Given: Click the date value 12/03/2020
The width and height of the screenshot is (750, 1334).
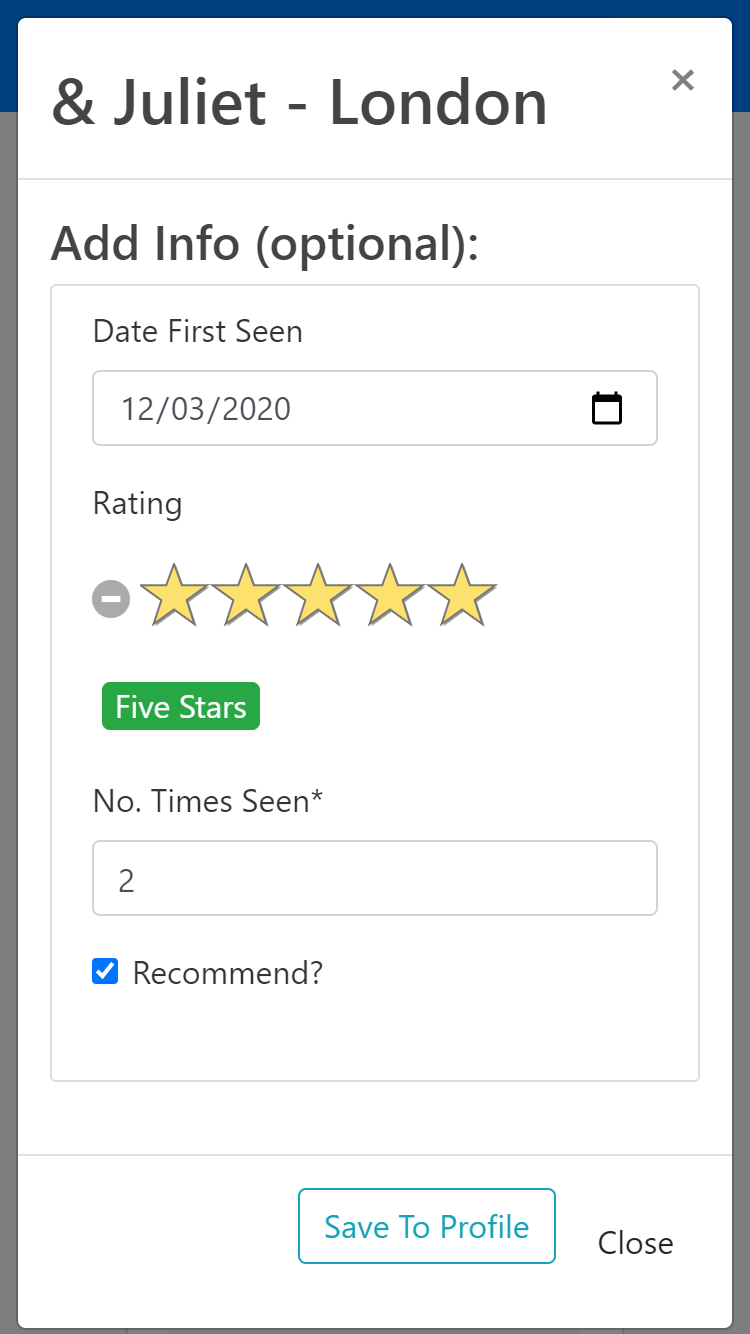Looking at the screenshot, I should pos(207,408).
